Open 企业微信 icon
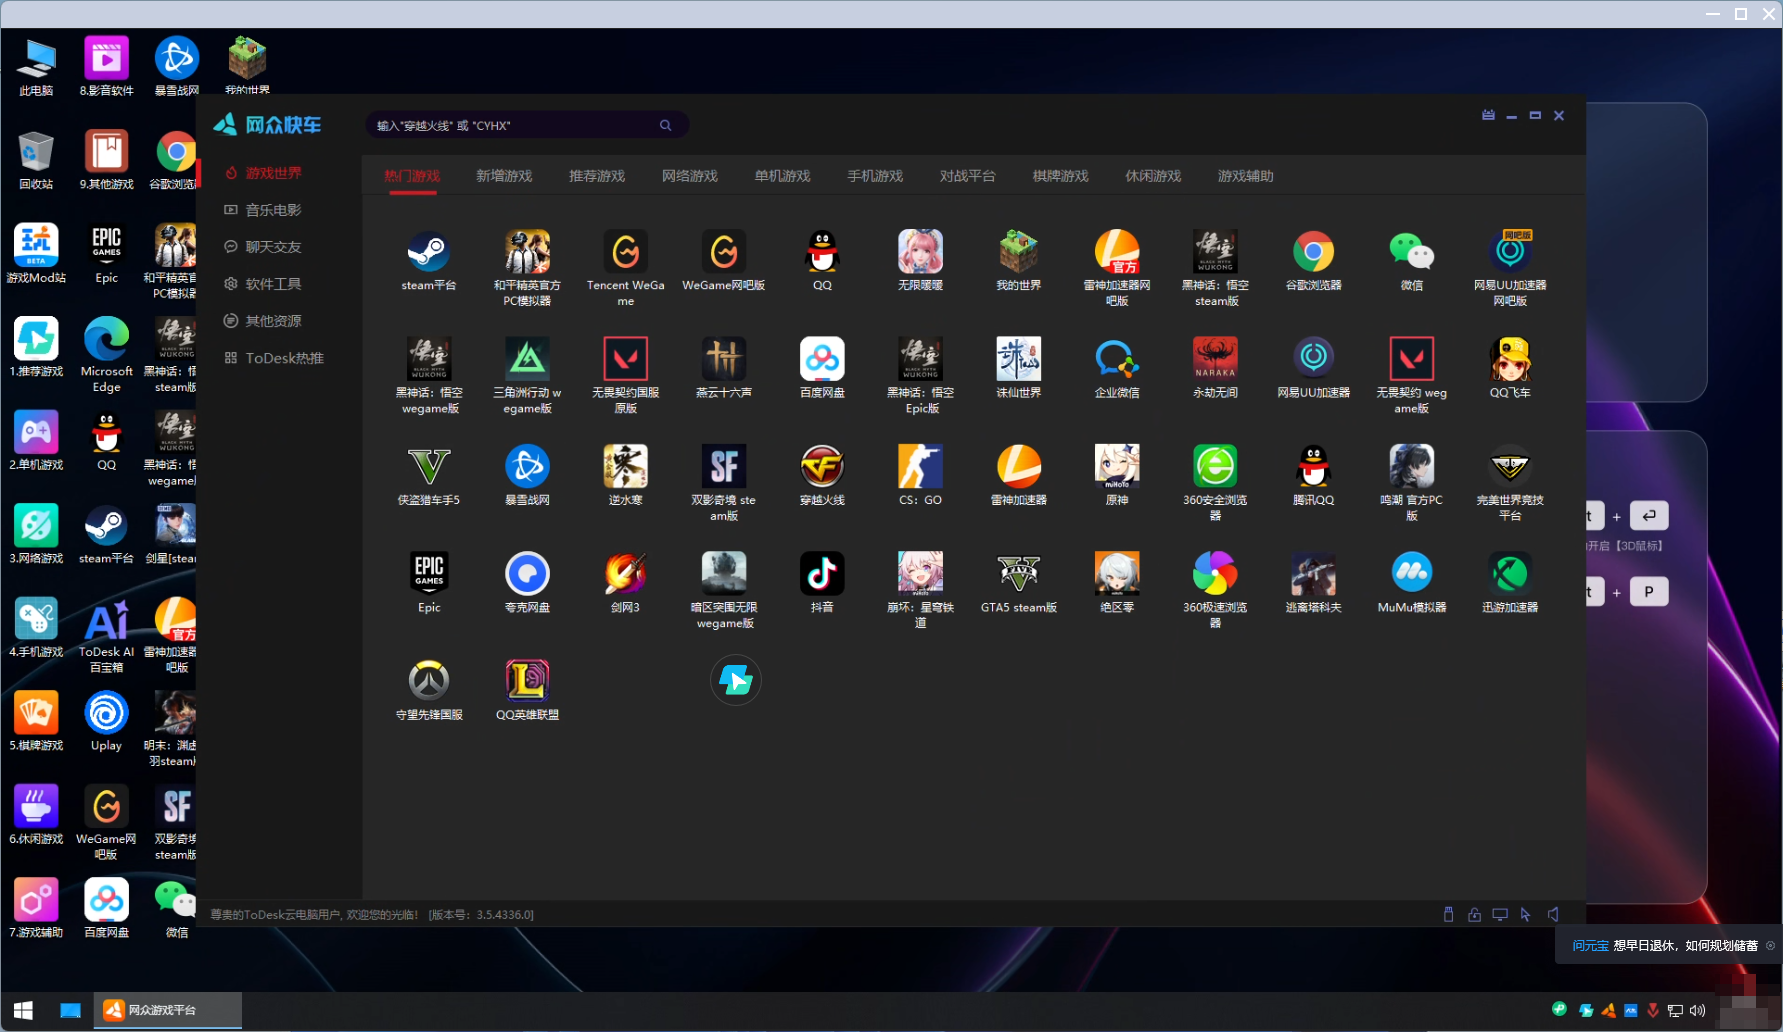Viewport: 1783px width, 1032px height. (1117, 359)
